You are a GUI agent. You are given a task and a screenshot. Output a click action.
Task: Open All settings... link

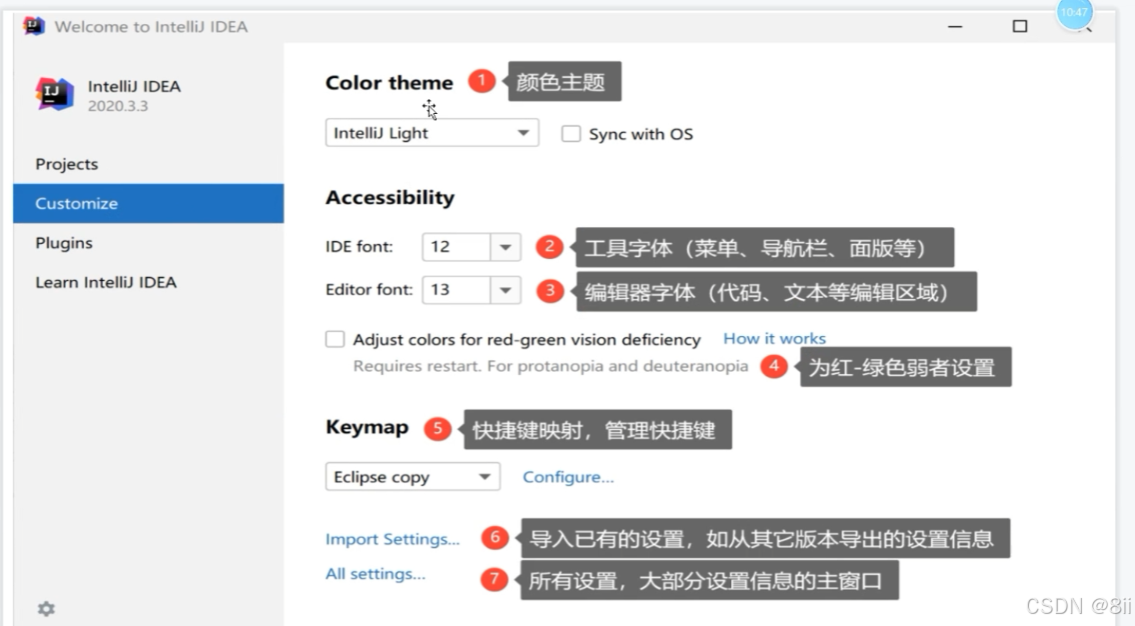click(375, 574)
